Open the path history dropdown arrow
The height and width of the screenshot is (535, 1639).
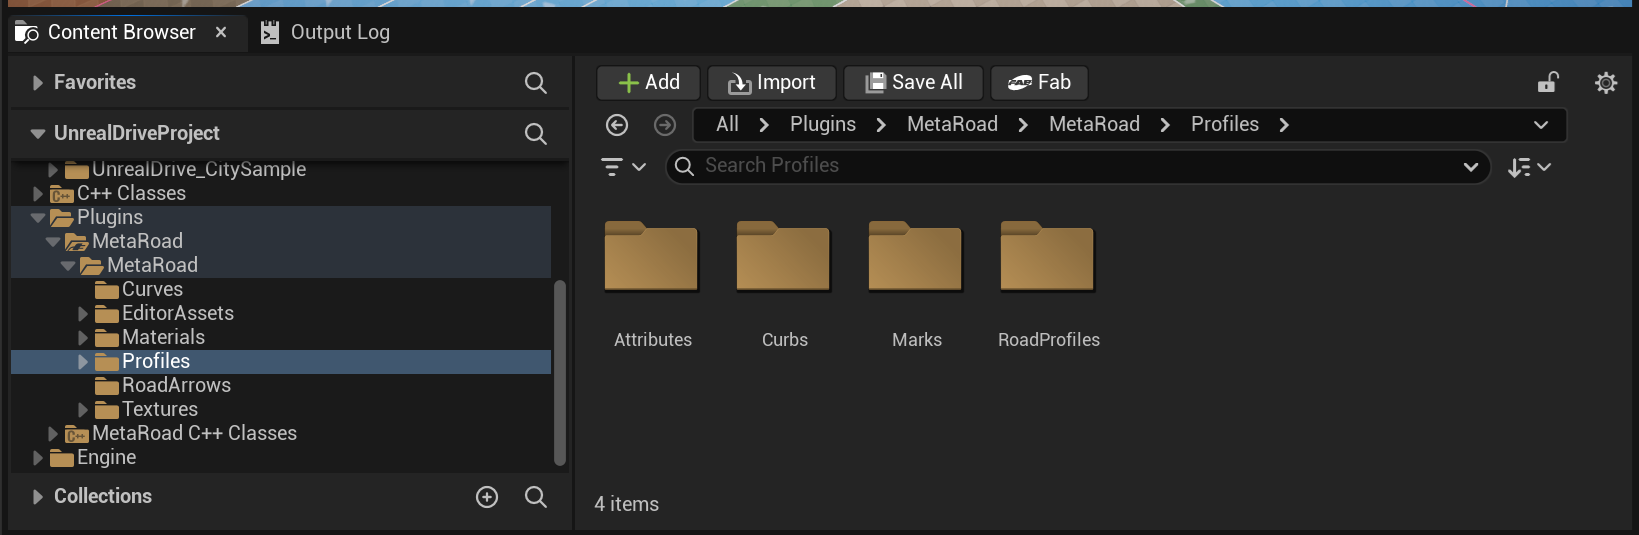pyautogui.click(x=1541, y=125)
